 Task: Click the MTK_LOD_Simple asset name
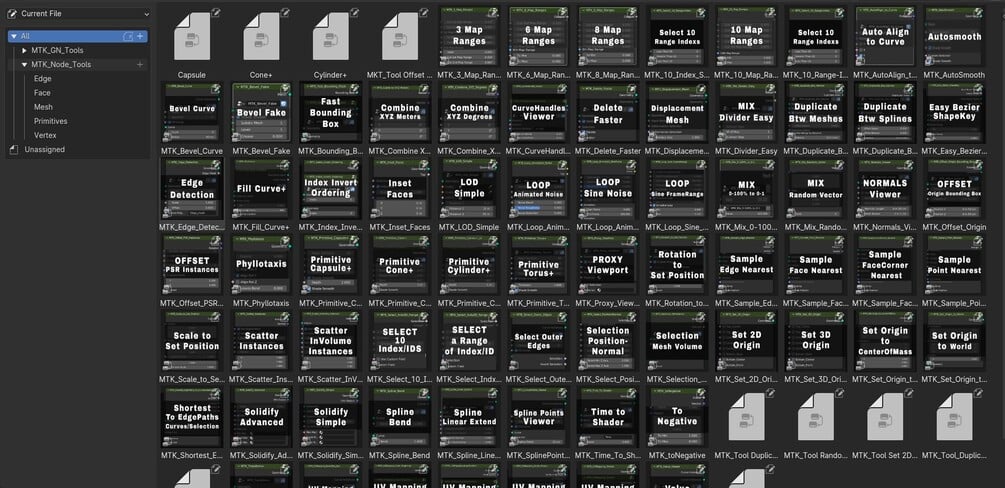(469, 227)
